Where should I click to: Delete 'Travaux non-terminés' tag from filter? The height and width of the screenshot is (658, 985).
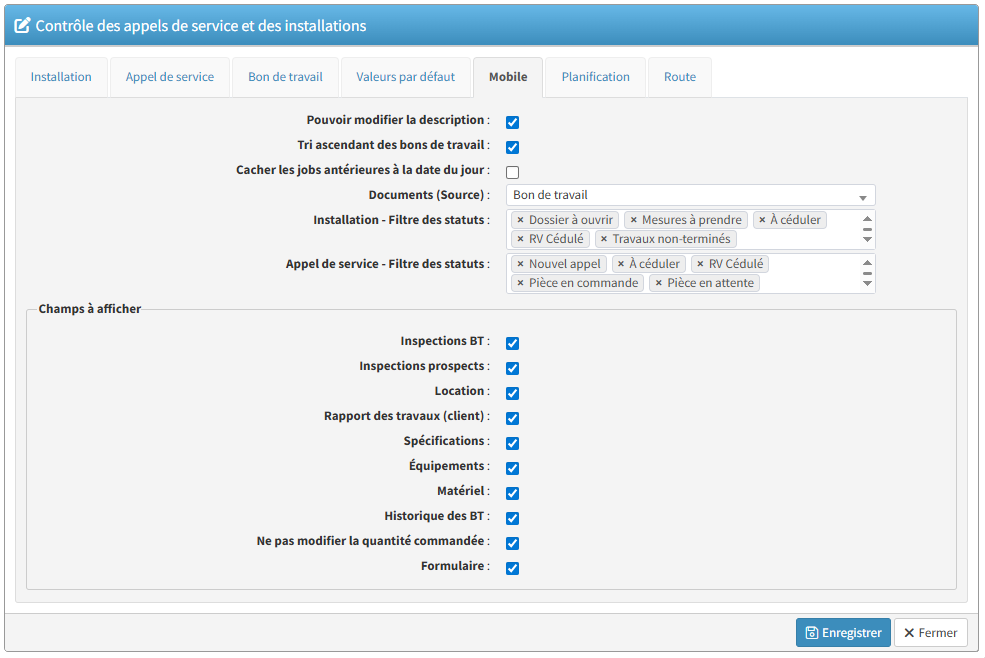point(604,239)
